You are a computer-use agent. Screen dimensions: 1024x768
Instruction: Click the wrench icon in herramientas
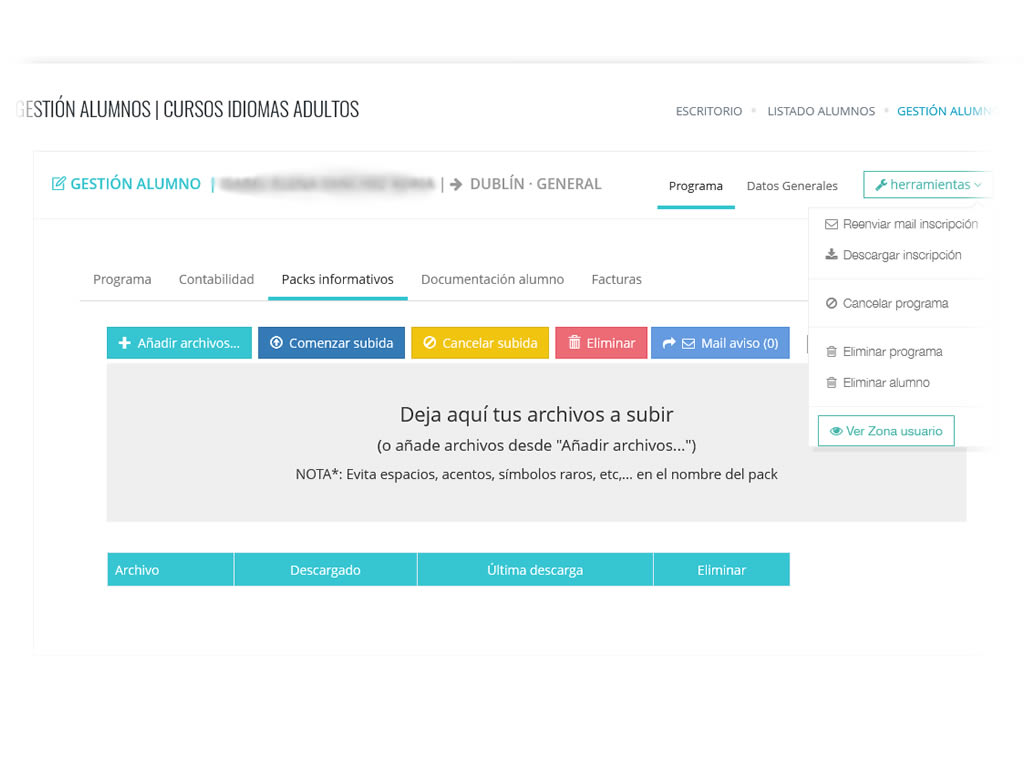coord(880,185)
